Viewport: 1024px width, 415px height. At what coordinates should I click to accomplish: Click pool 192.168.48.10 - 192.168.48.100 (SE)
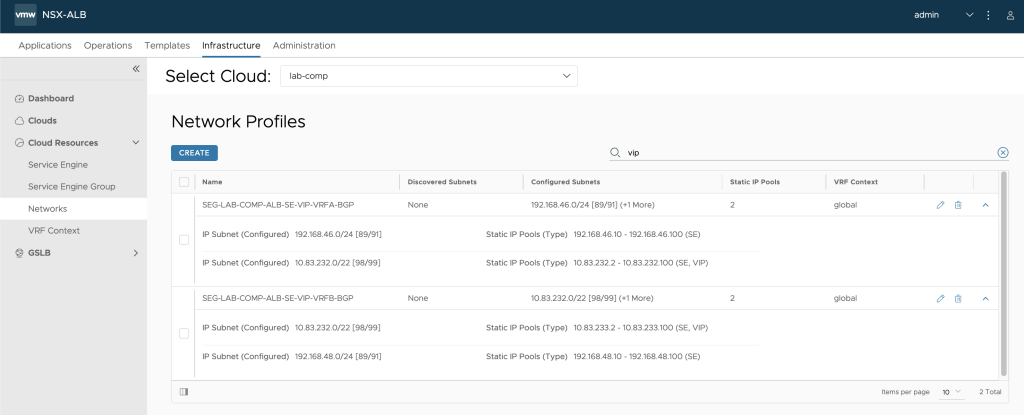(637, 356)
